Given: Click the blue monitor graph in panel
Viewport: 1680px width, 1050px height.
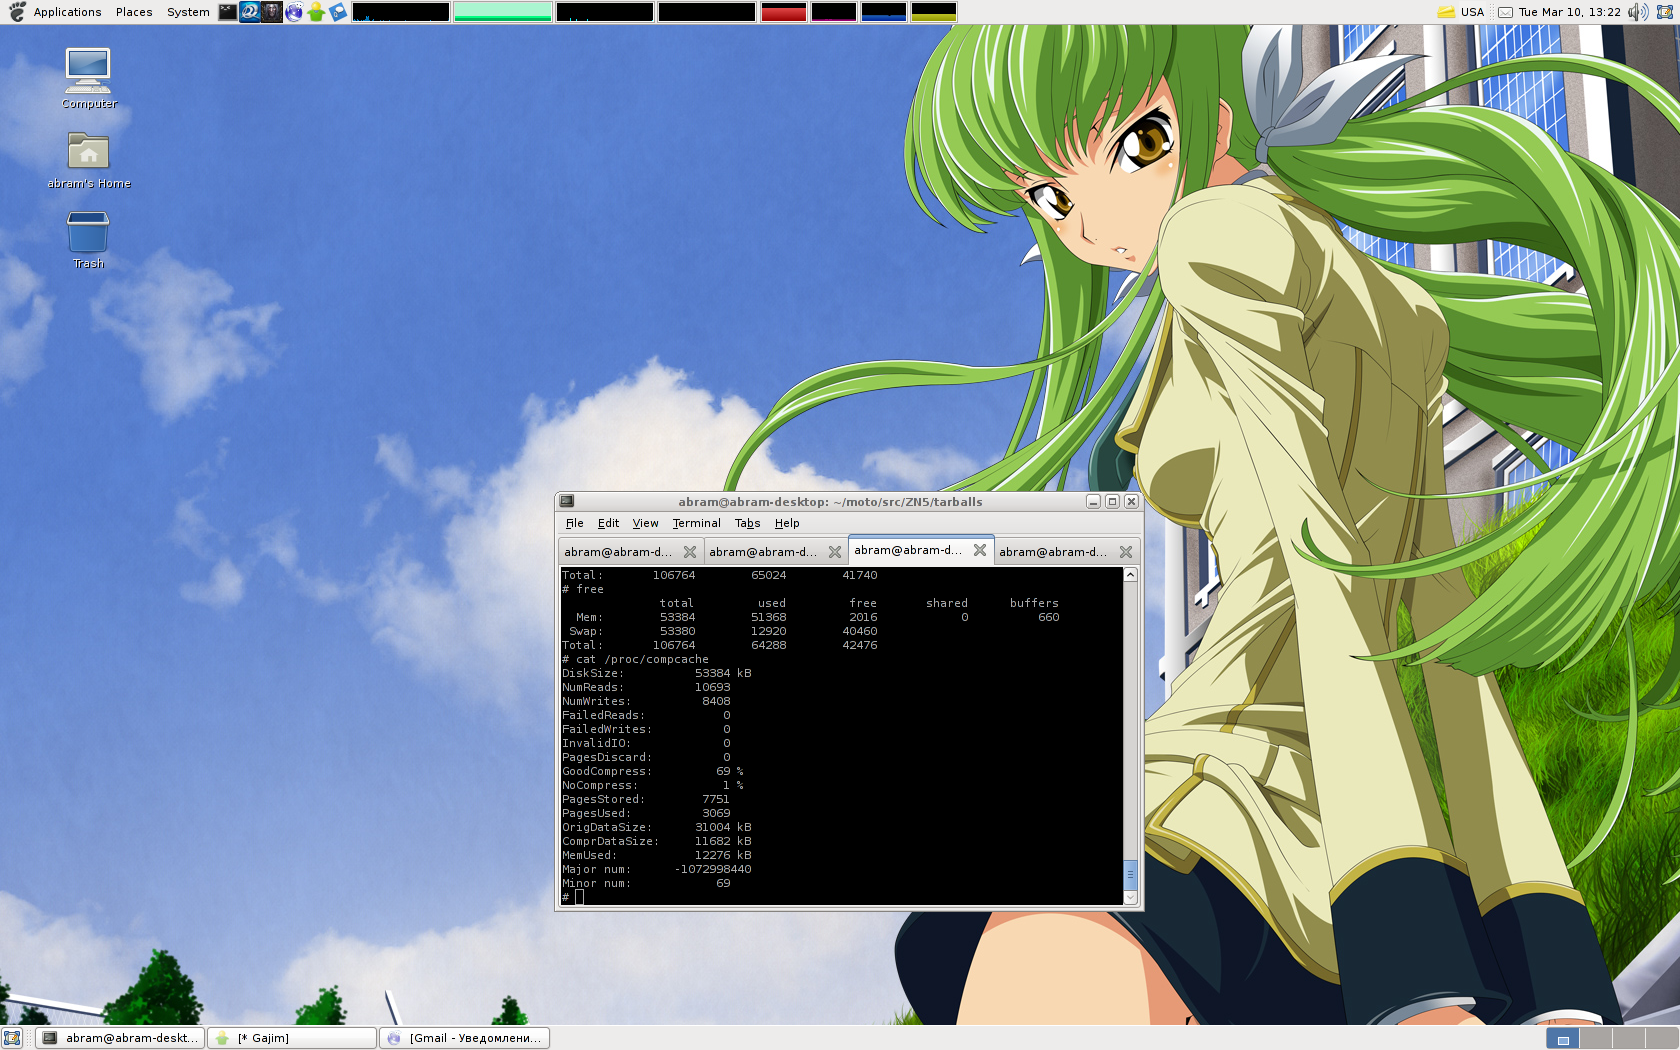Looking at the screenshot, I should [883, 12].
